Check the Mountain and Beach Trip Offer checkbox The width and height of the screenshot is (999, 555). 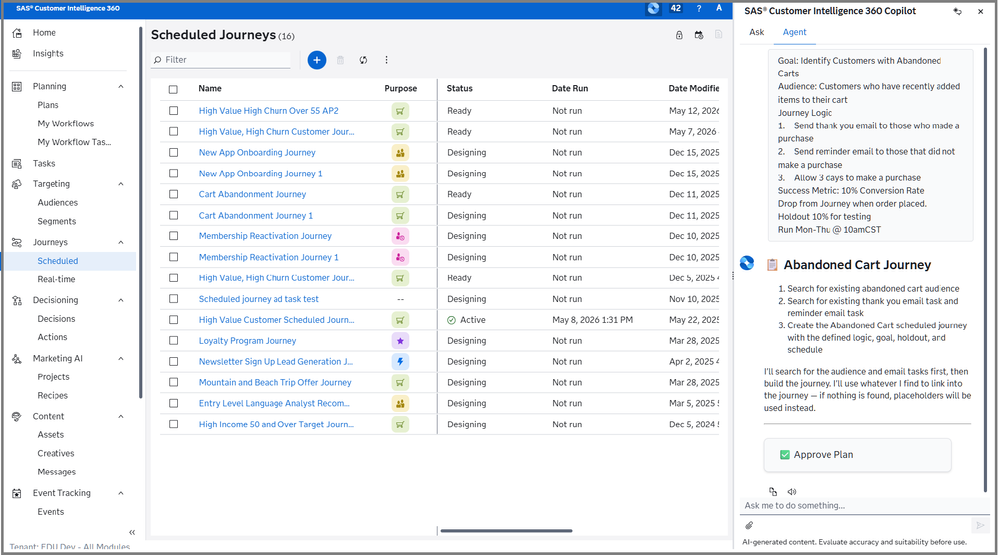[173, 382]
